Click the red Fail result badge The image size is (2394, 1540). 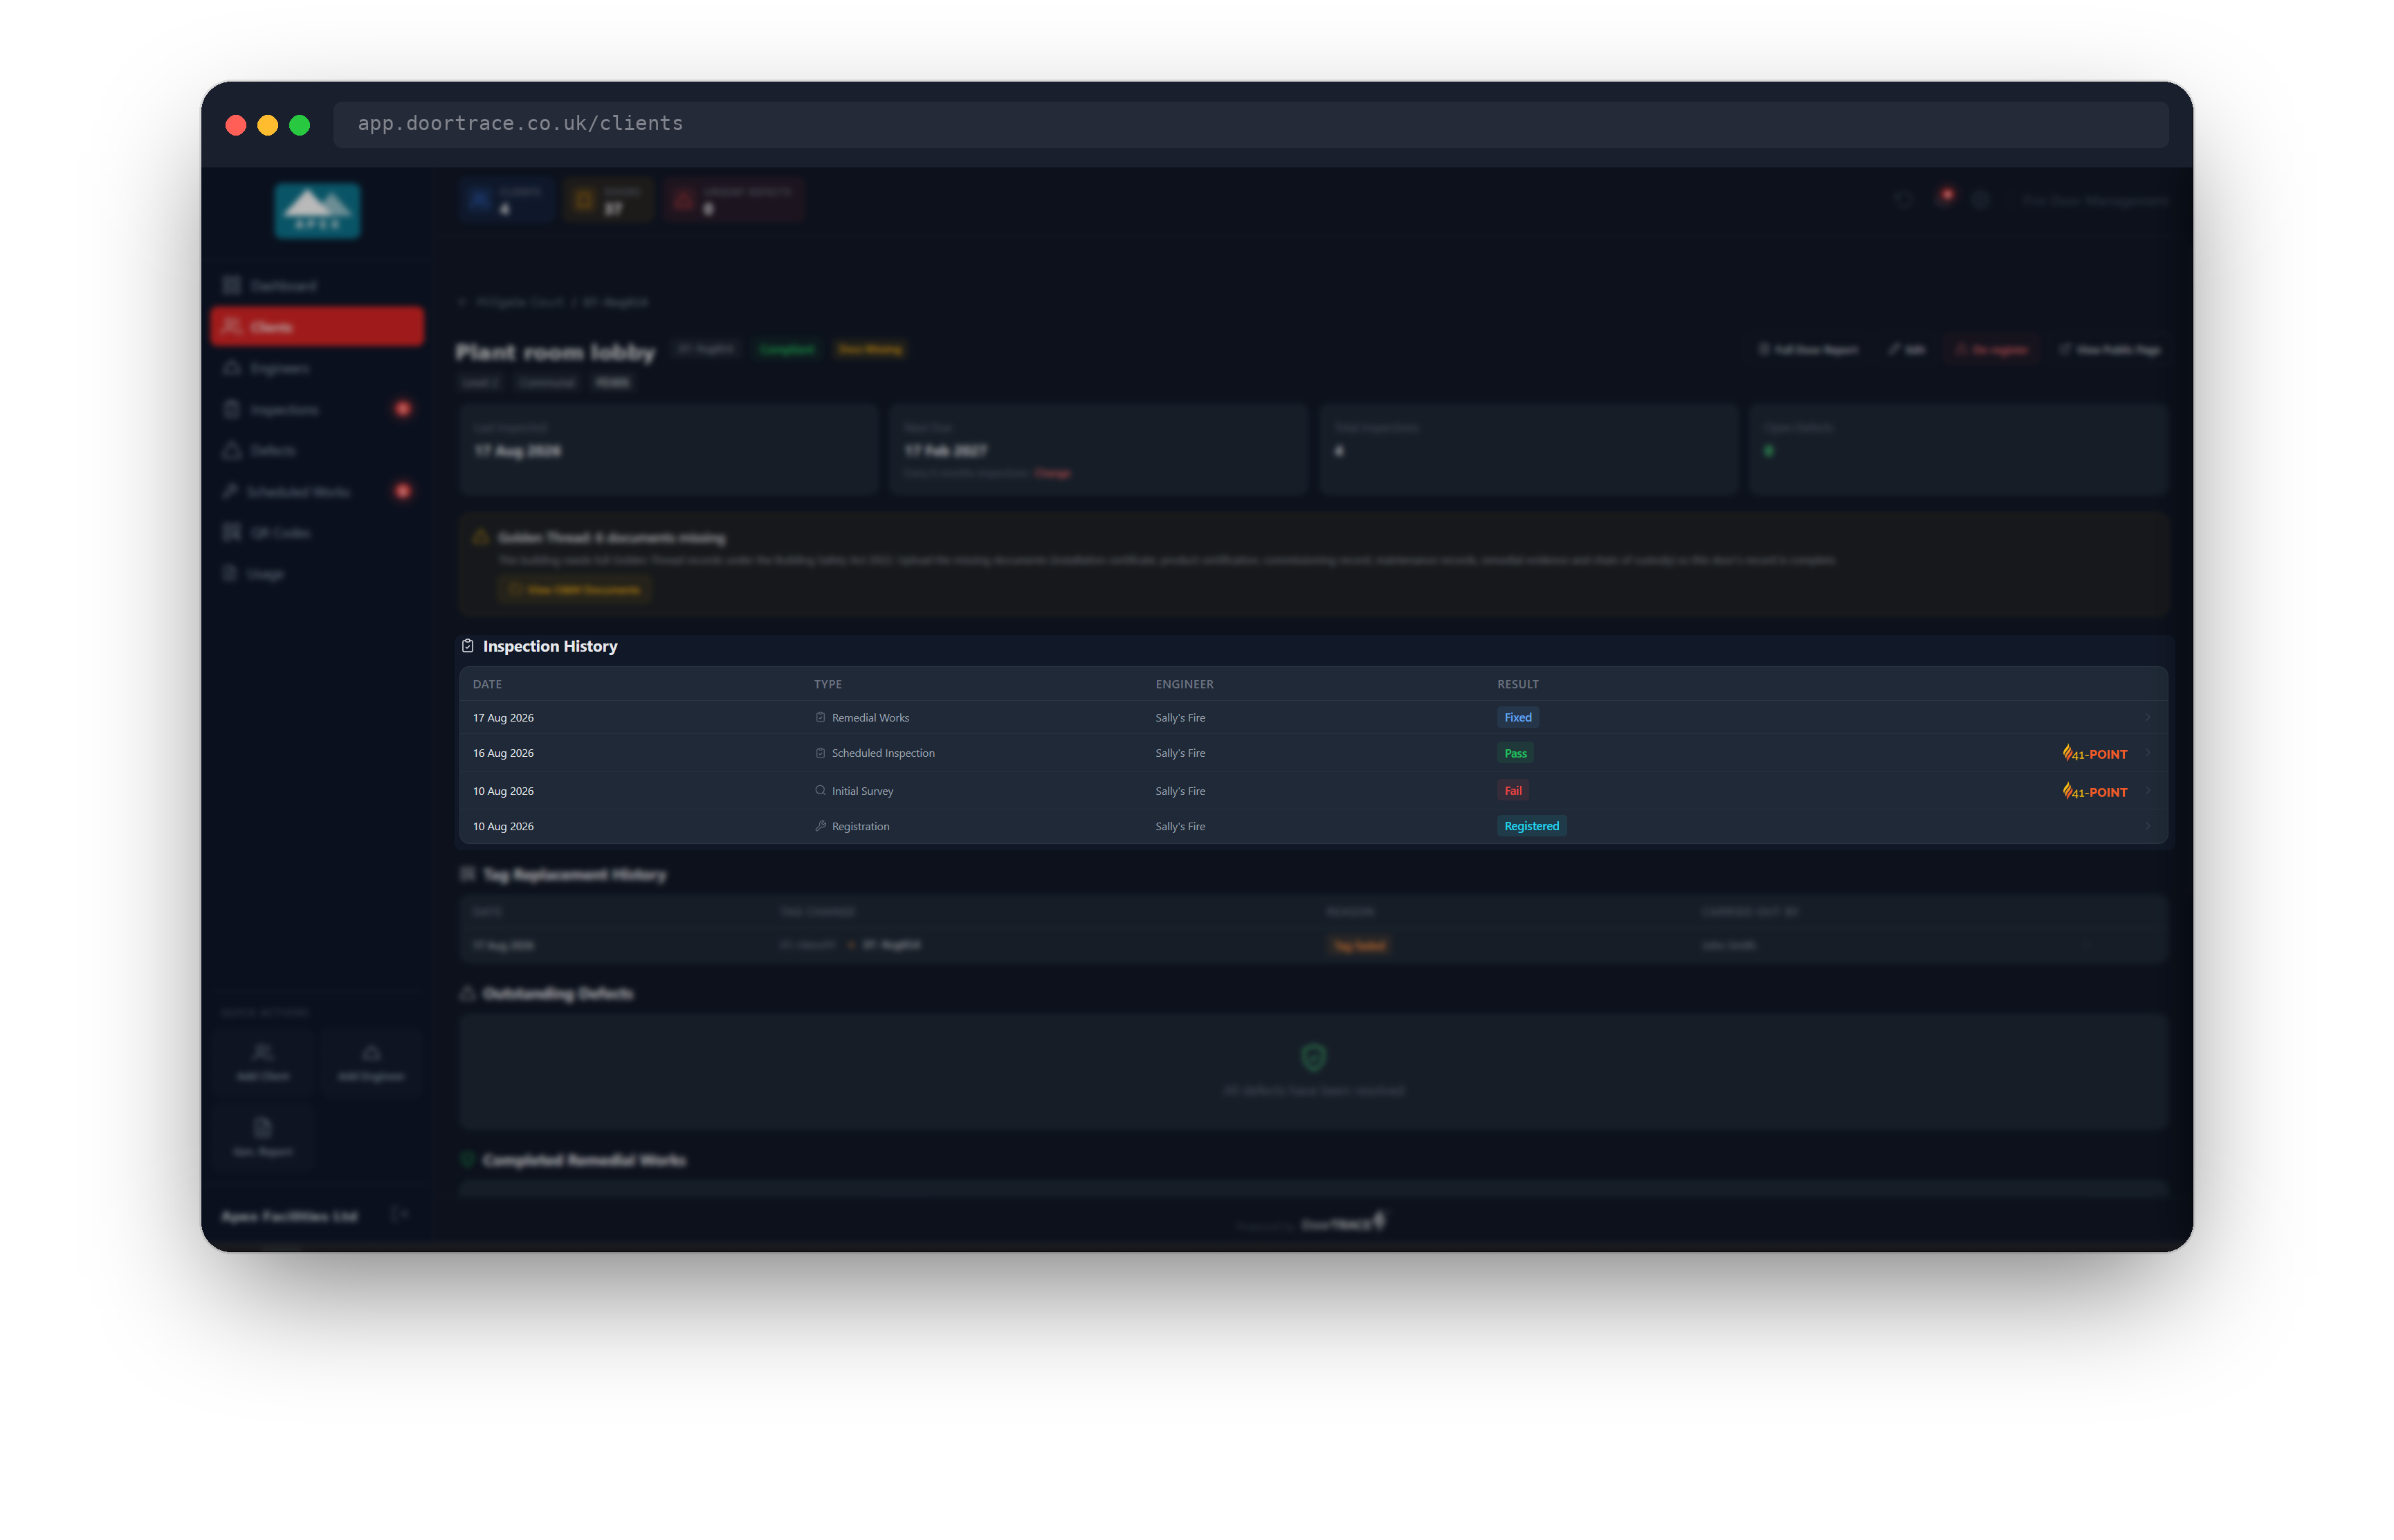[x=1512, y=790]
